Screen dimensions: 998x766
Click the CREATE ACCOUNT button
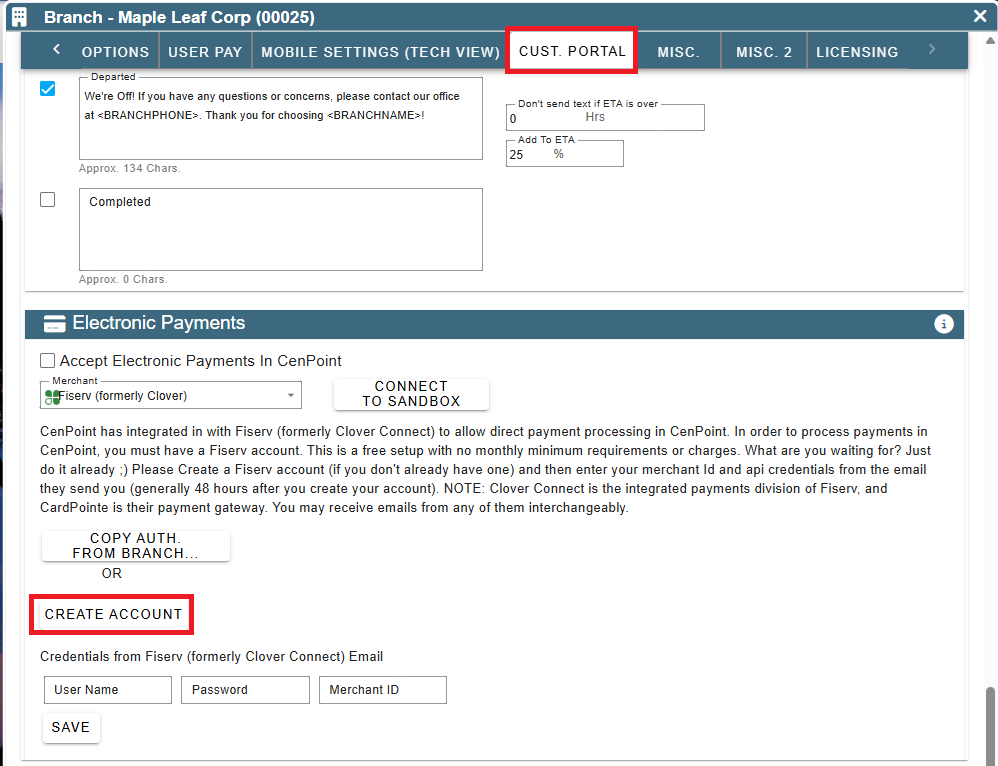coord(113,614)
